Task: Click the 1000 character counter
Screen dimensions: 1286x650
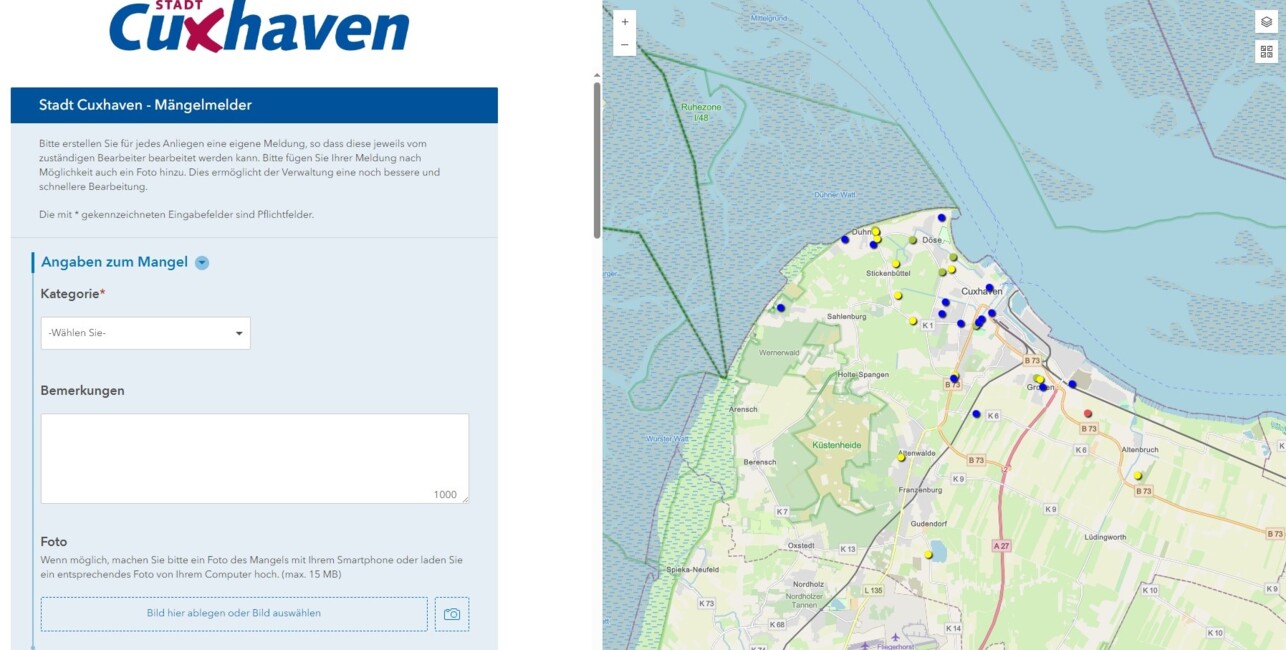Action: coord(445,495)
